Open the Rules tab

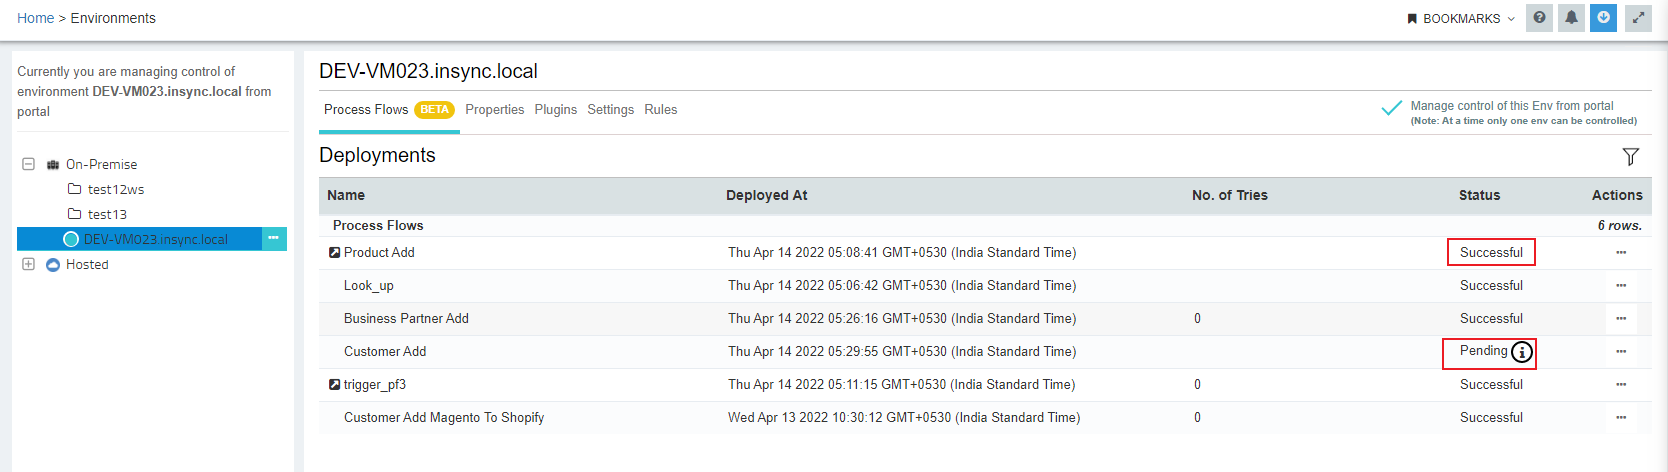point(660,110)
